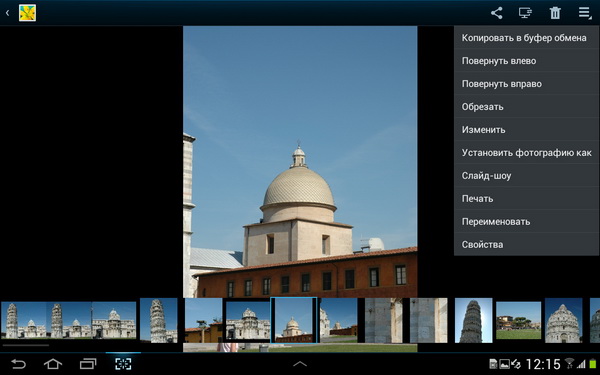Delete photo using the trash icon
The image size is (600, 375).
[x=555, y=13]
